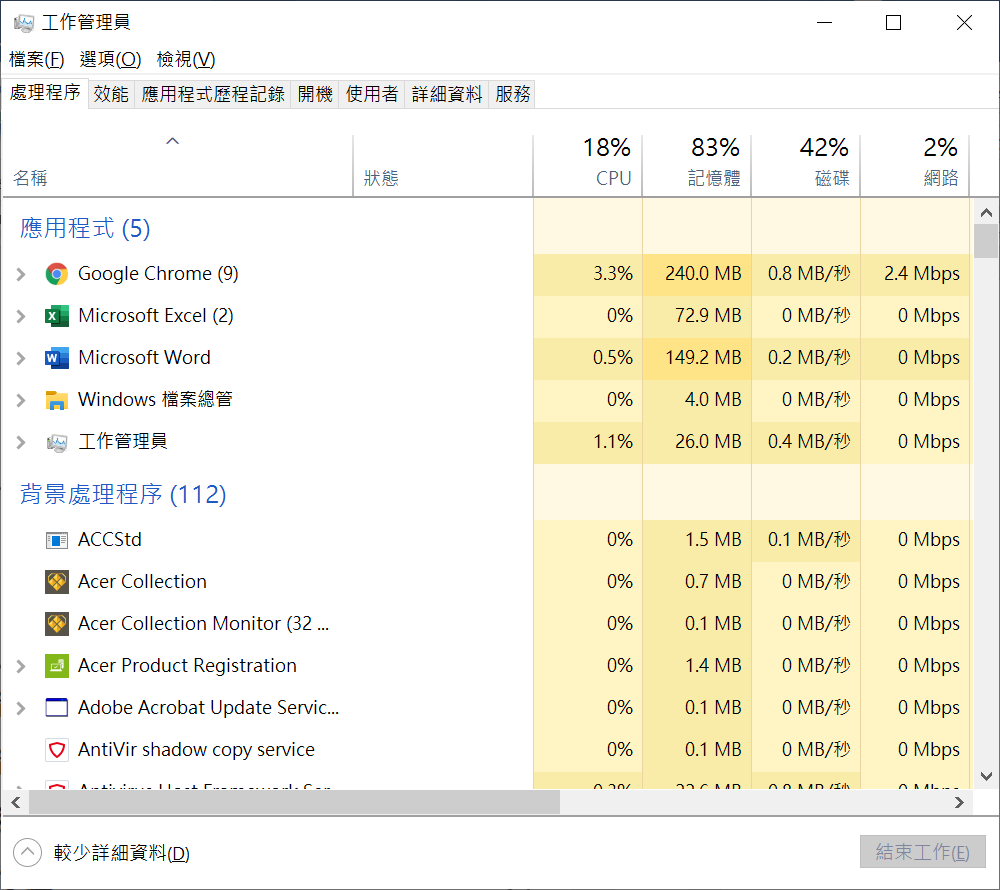Click the horizontal scrollbar right arrow
This screenshot has height=890, width=1000.
pyautogui.click(x=959, y=803)
